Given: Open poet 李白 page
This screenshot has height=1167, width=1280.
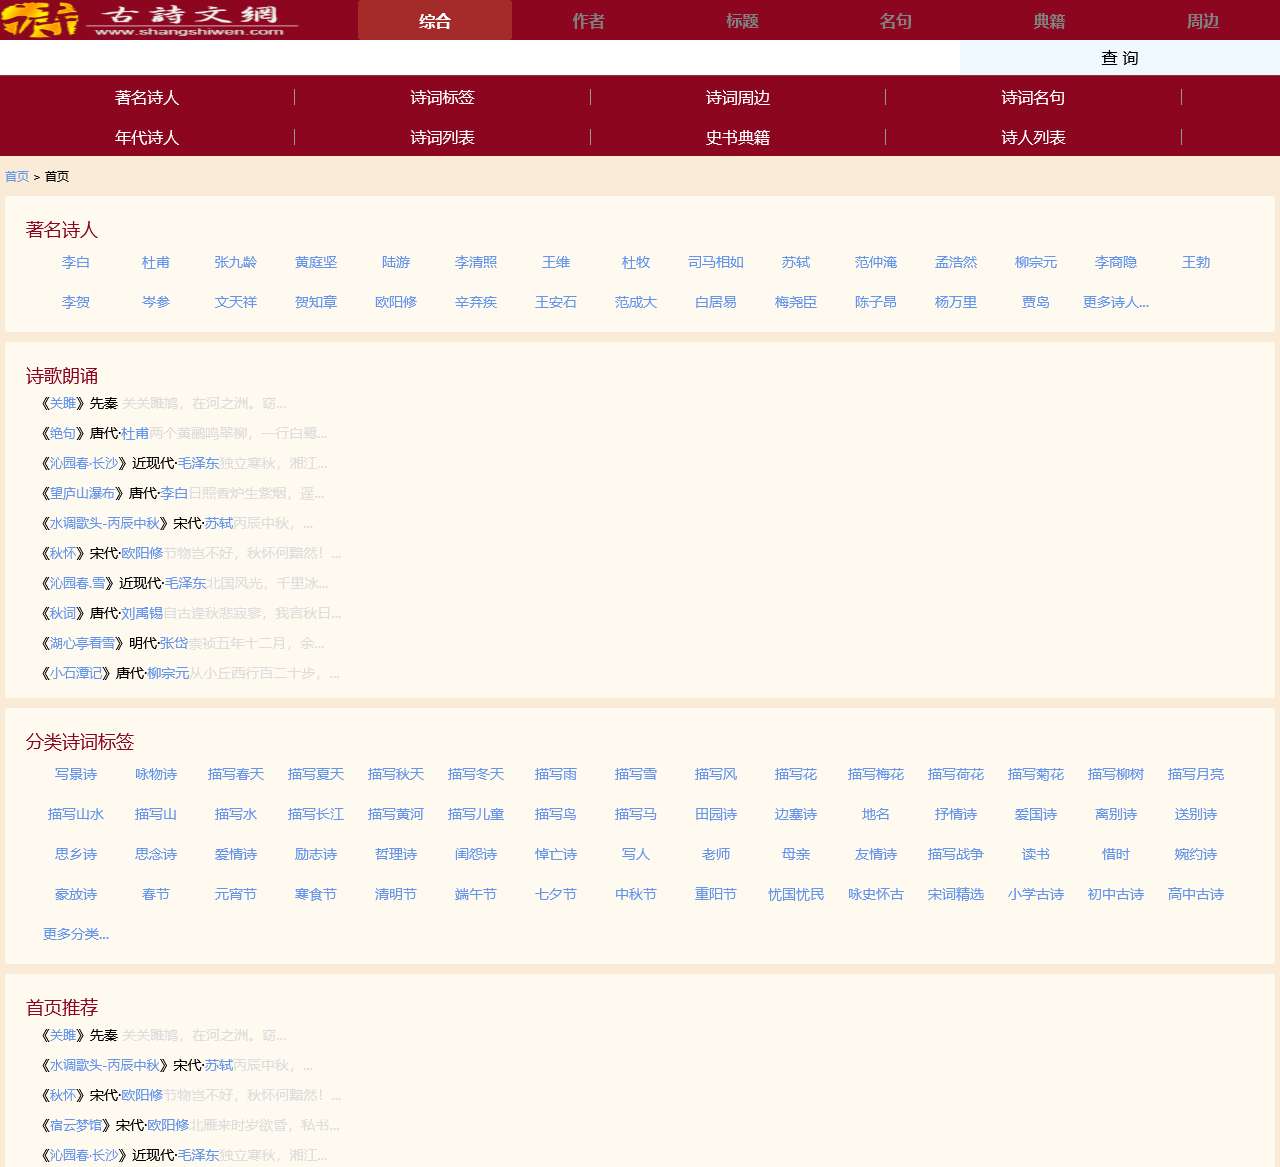Looking at the screenshot, I should [x=76, y=262].
